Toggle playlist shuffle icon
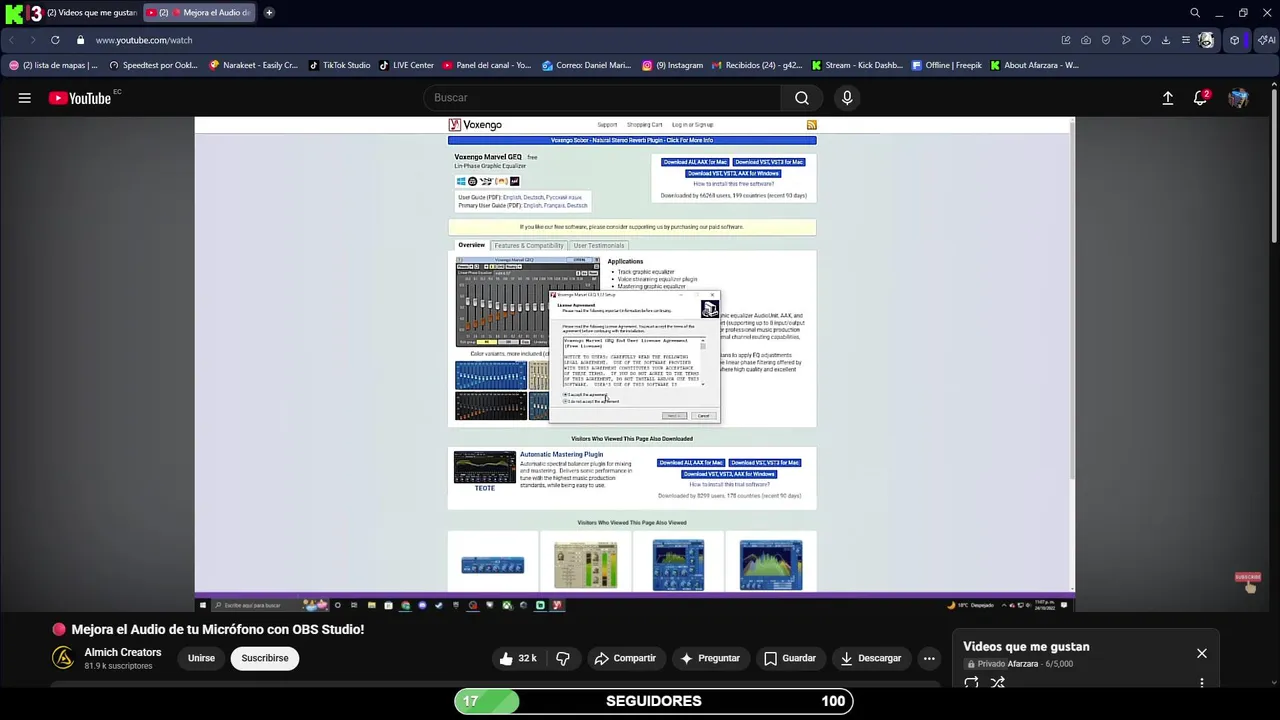1280x720 pixels. [x=997, y=683]
